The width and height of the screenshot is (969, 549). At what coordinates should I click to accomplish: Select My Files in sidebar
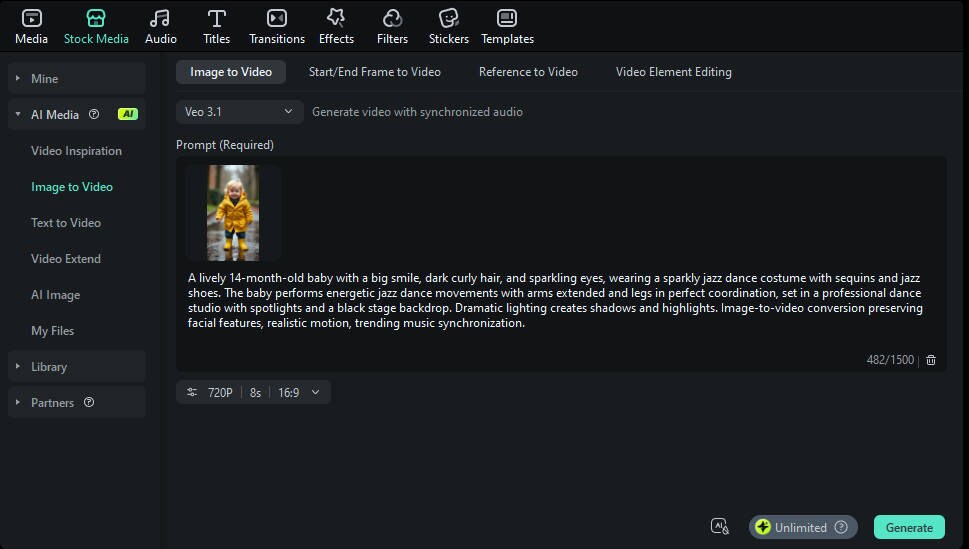coord(53,331)
